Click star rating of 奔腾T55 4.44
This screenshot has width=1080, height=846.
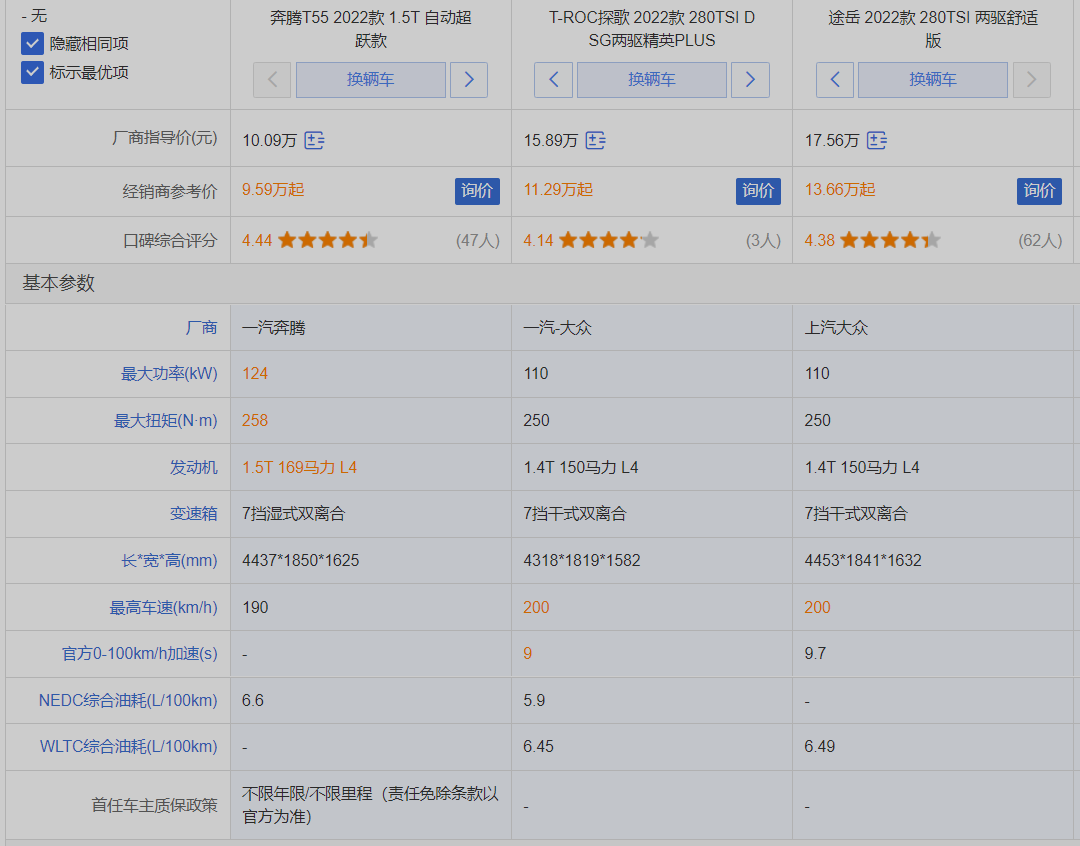tap(328, 240)
